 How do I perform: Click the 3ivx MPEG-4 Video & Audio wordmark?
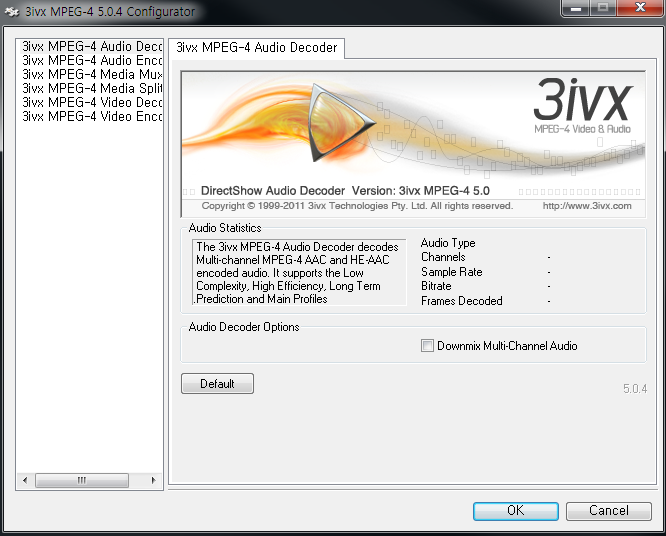point(582,106)
